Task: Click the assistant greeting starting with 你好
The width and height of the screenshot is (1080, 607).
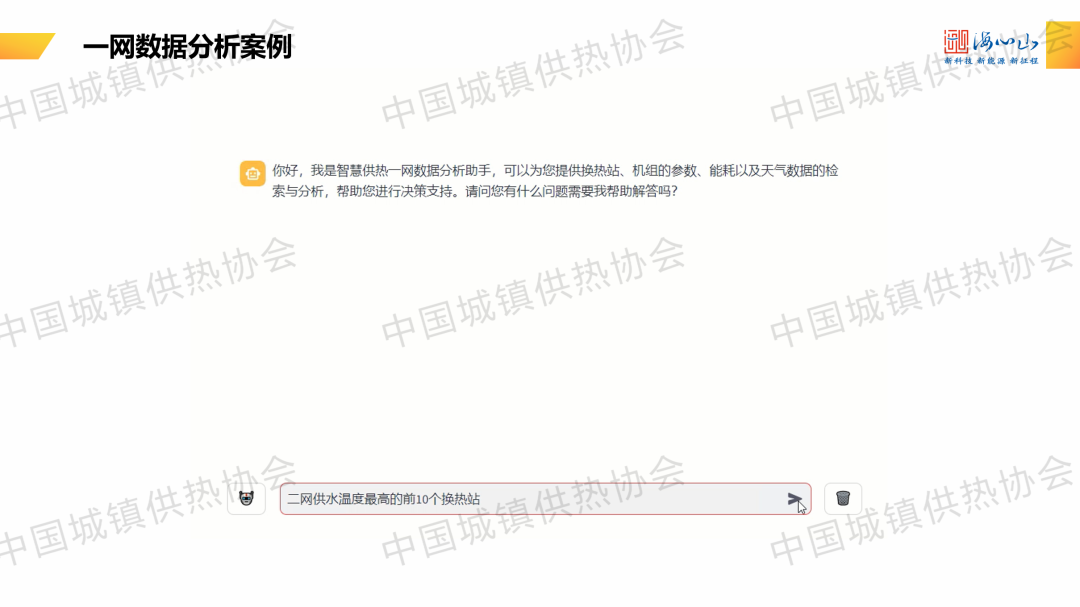Action: point(554,171)
